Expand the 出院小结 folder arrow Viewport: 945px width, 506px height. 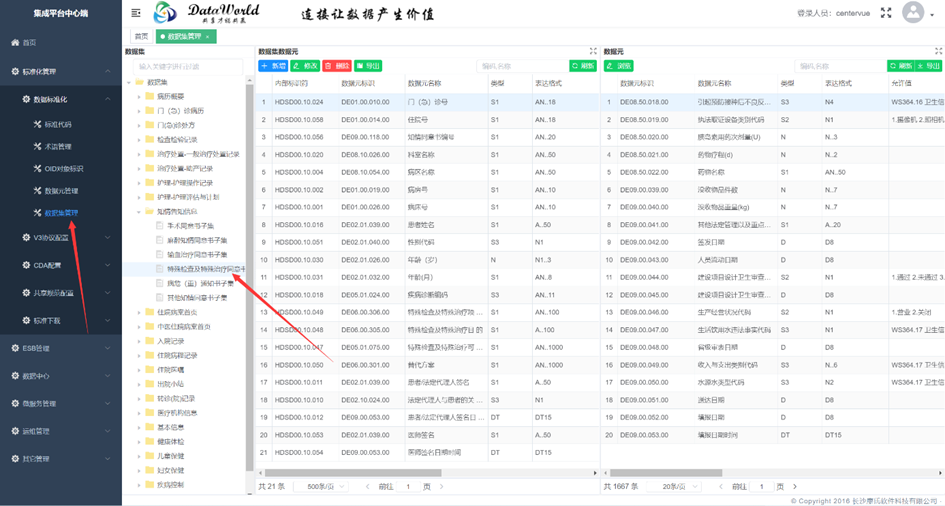pos(139,384)
